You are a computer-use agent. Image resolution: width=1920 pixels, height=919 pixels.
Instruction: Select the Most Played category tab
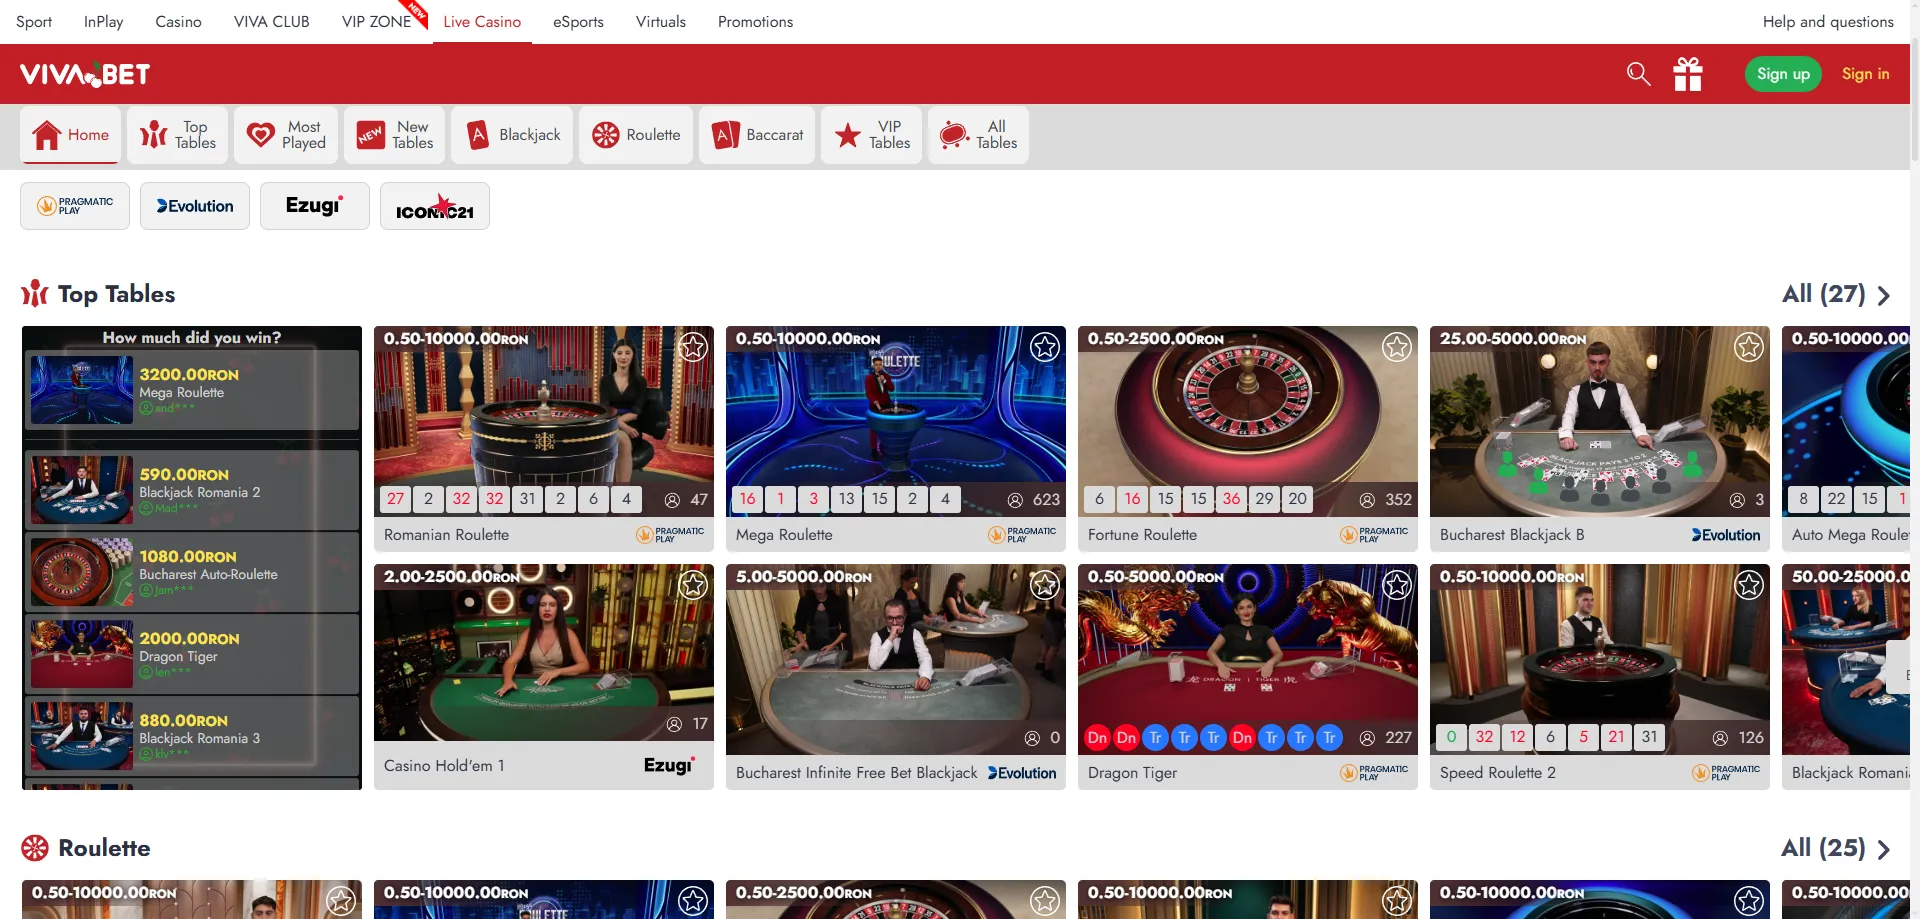(286, 135)
